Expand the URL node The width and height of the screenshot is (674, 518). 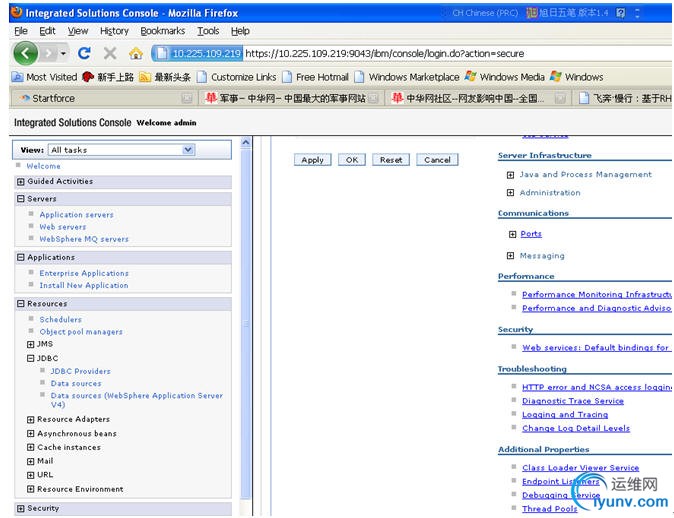click(31, 475)
